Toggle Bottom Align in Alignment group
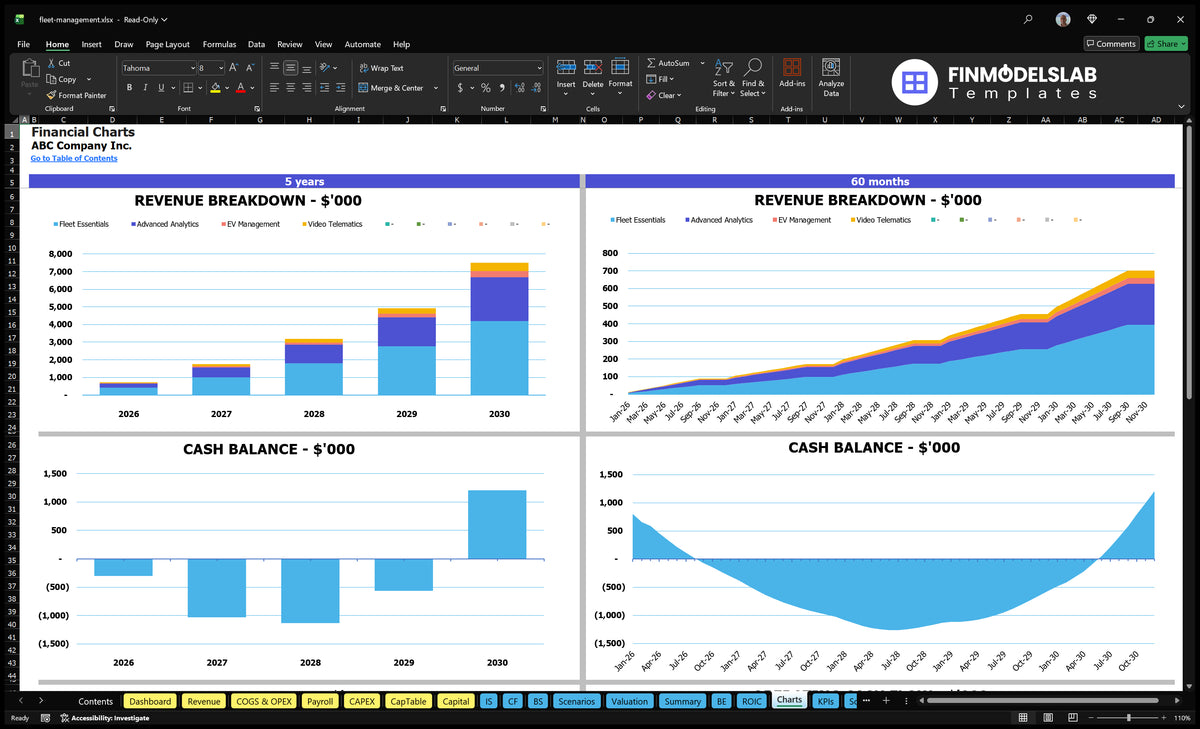Viewport: 1200px width, 729px height. point(307,68)
